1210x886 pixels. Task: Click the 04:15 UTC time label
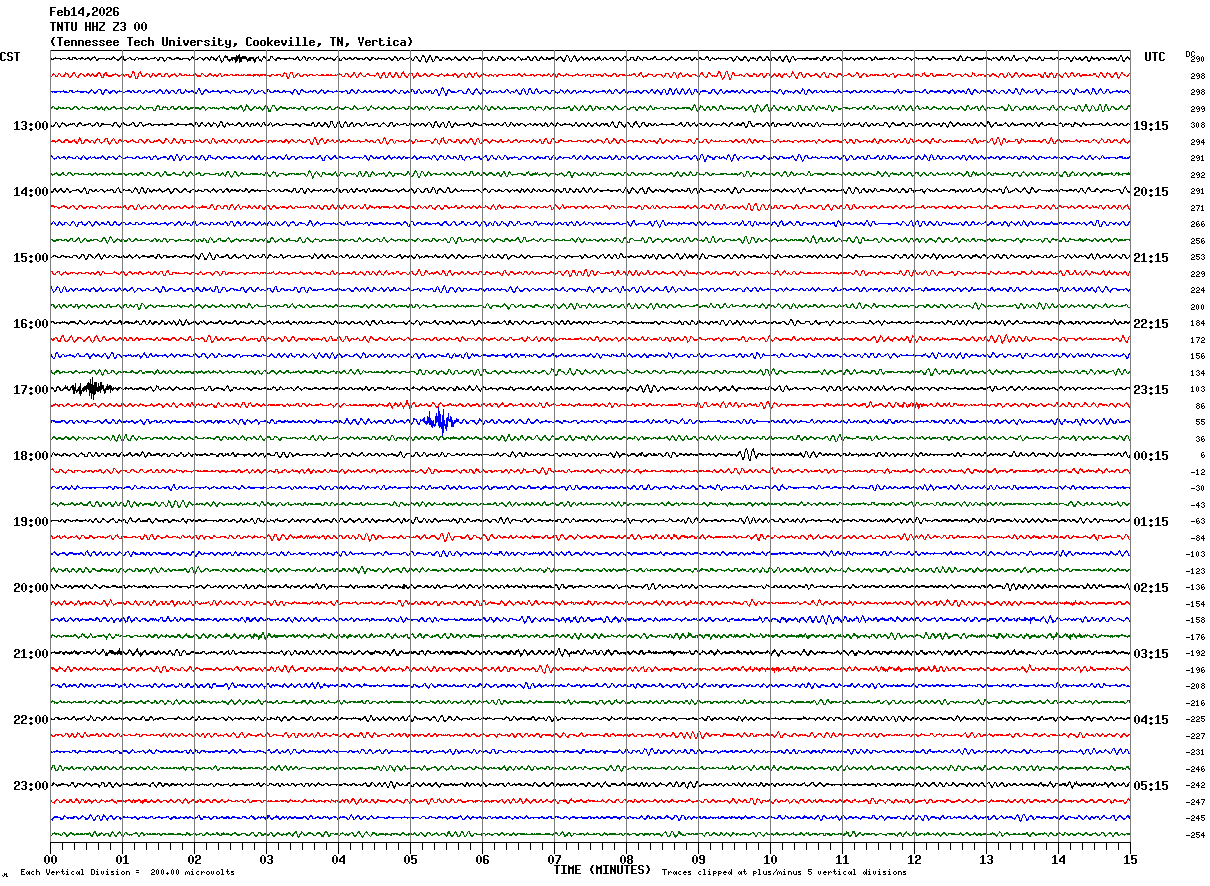[1151, 720]
